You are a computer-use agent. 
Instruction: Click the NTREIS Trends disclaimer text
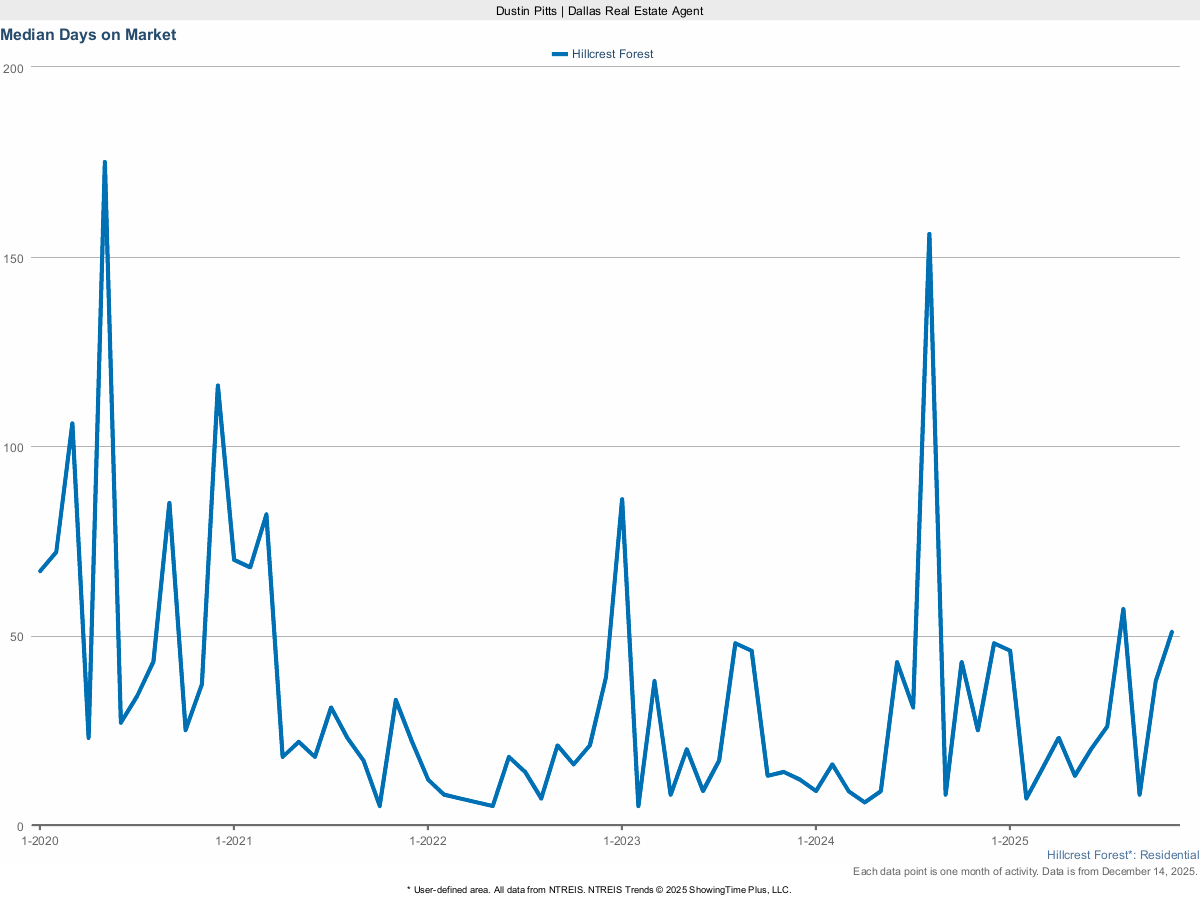pyautogui.click(x=599, y=888)
